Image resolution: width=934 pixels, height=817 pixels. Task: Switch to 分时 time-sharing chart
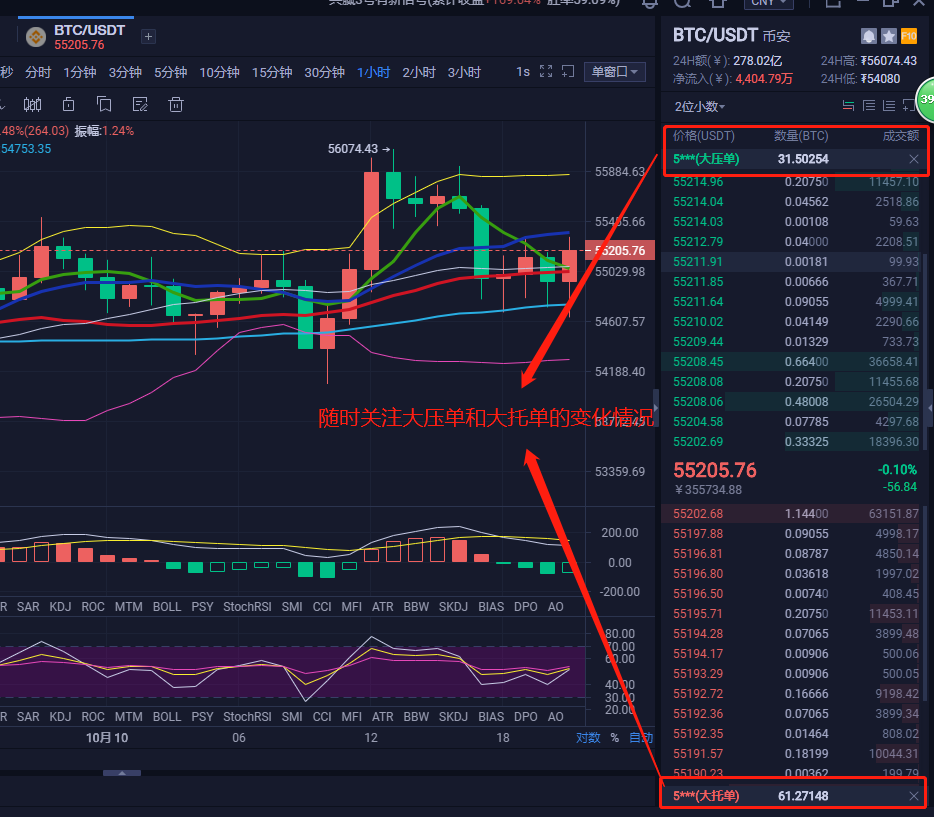click(x=38, y=73)
